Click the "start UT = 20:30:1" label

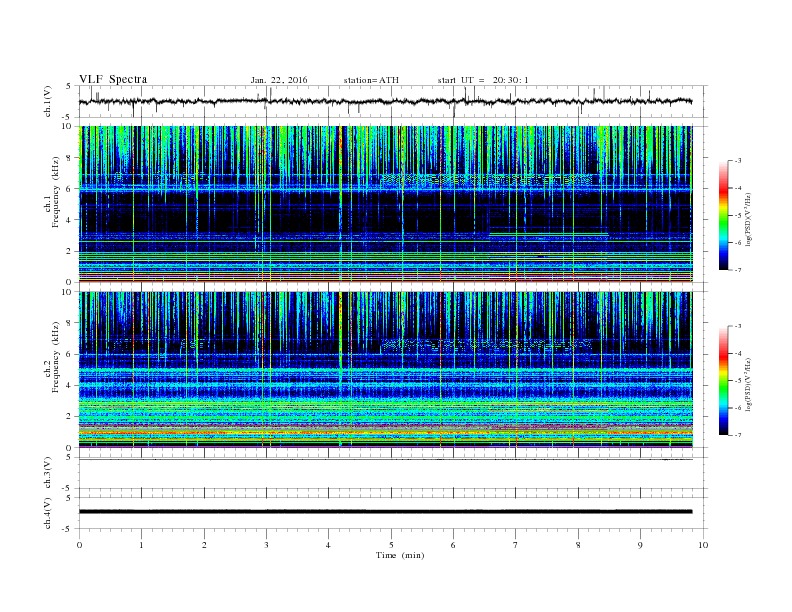tap(483, 80)
